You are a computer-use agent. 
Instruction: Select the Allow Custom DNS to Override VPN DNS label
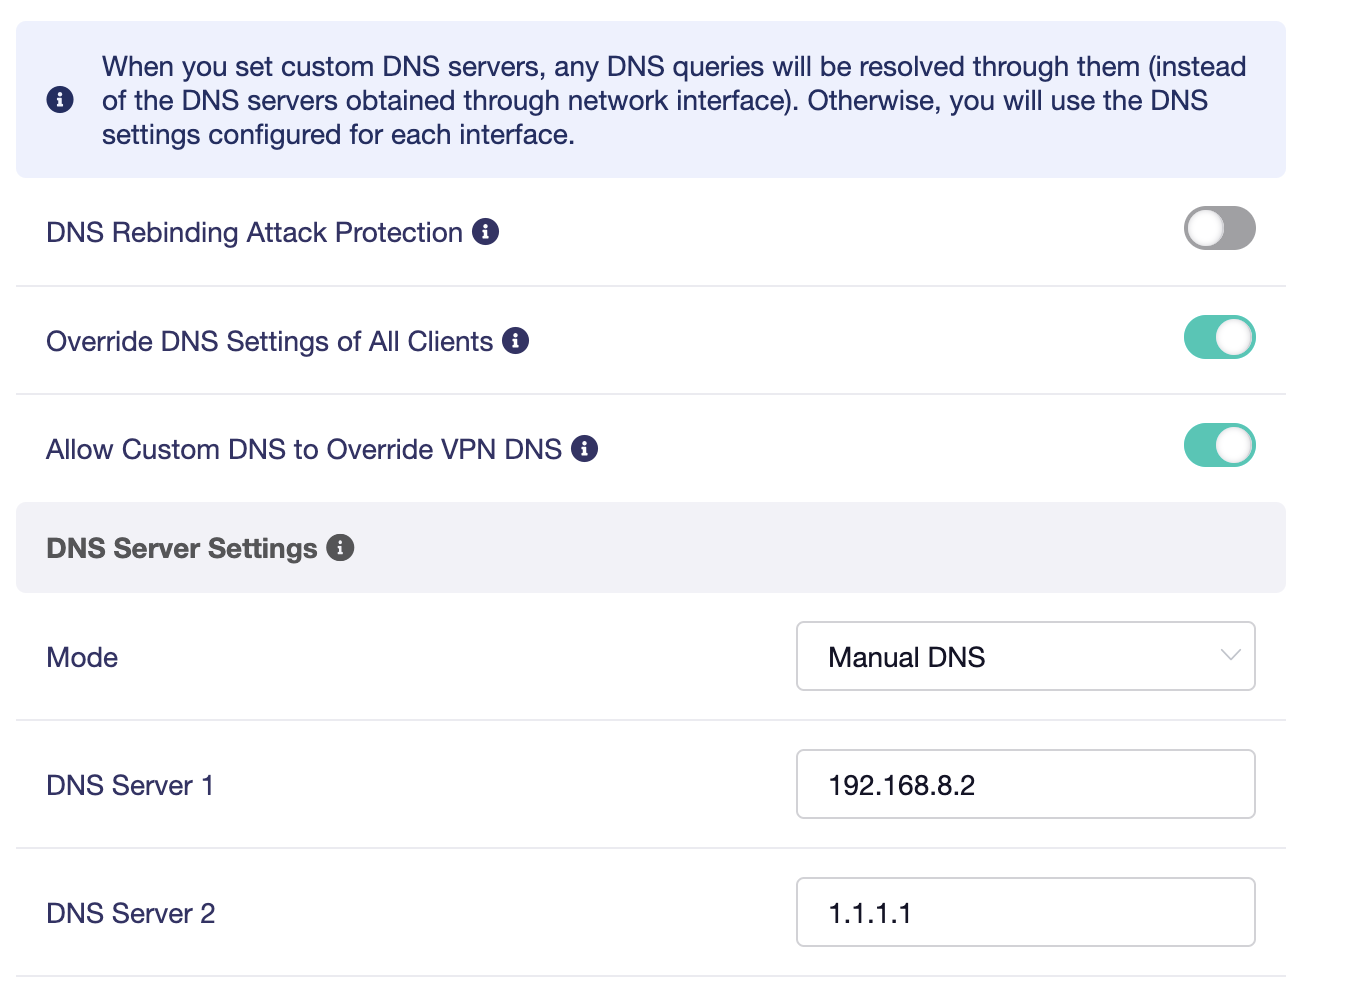[x=304, y=449]
